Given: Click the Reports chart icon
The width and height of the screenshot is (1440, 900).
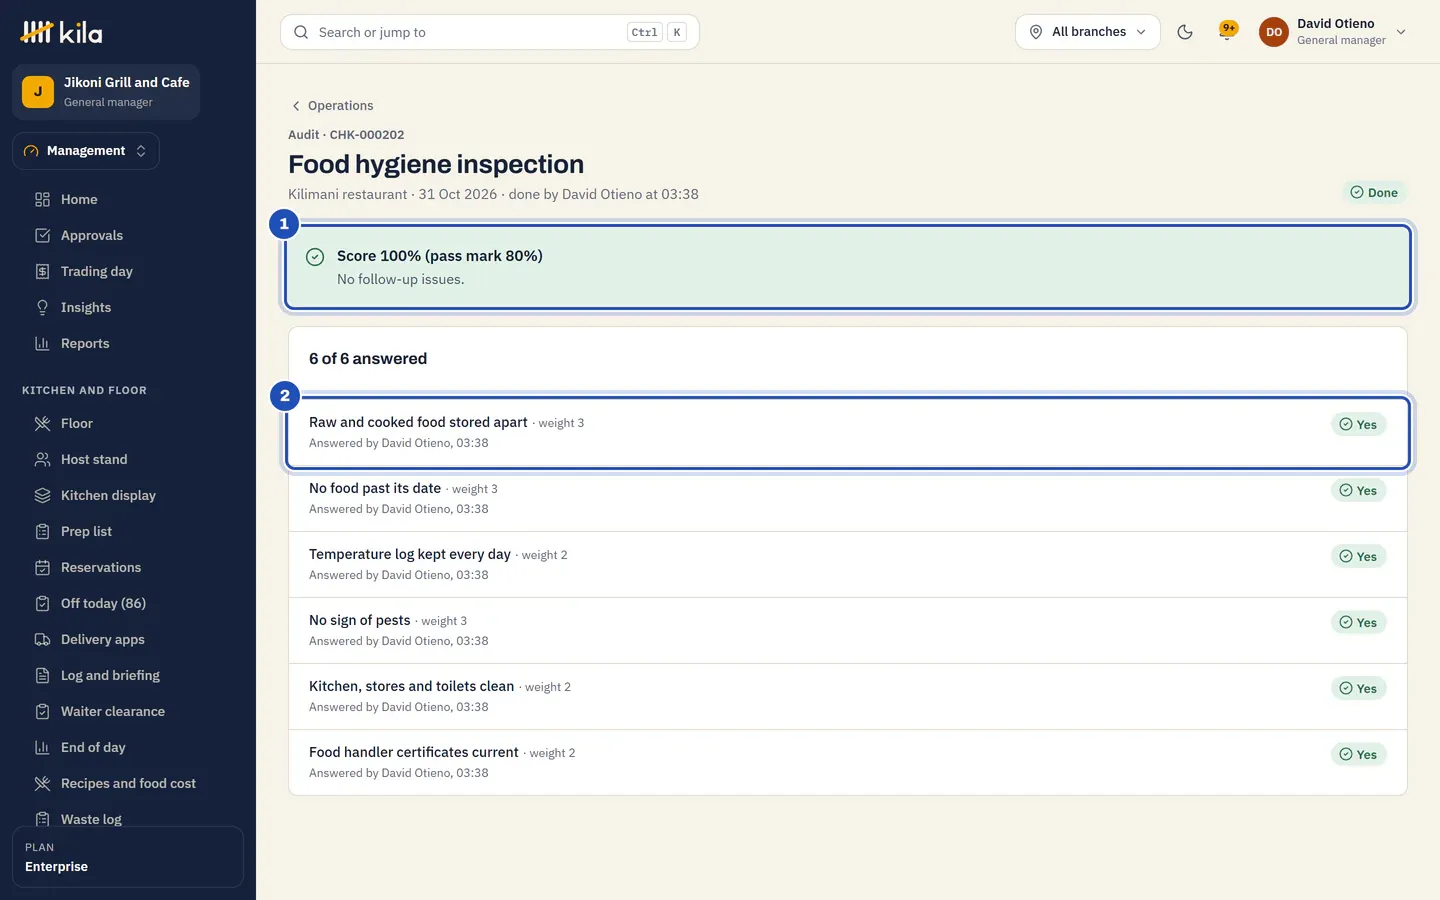Looking at the screenshot, I should point(42,343).
